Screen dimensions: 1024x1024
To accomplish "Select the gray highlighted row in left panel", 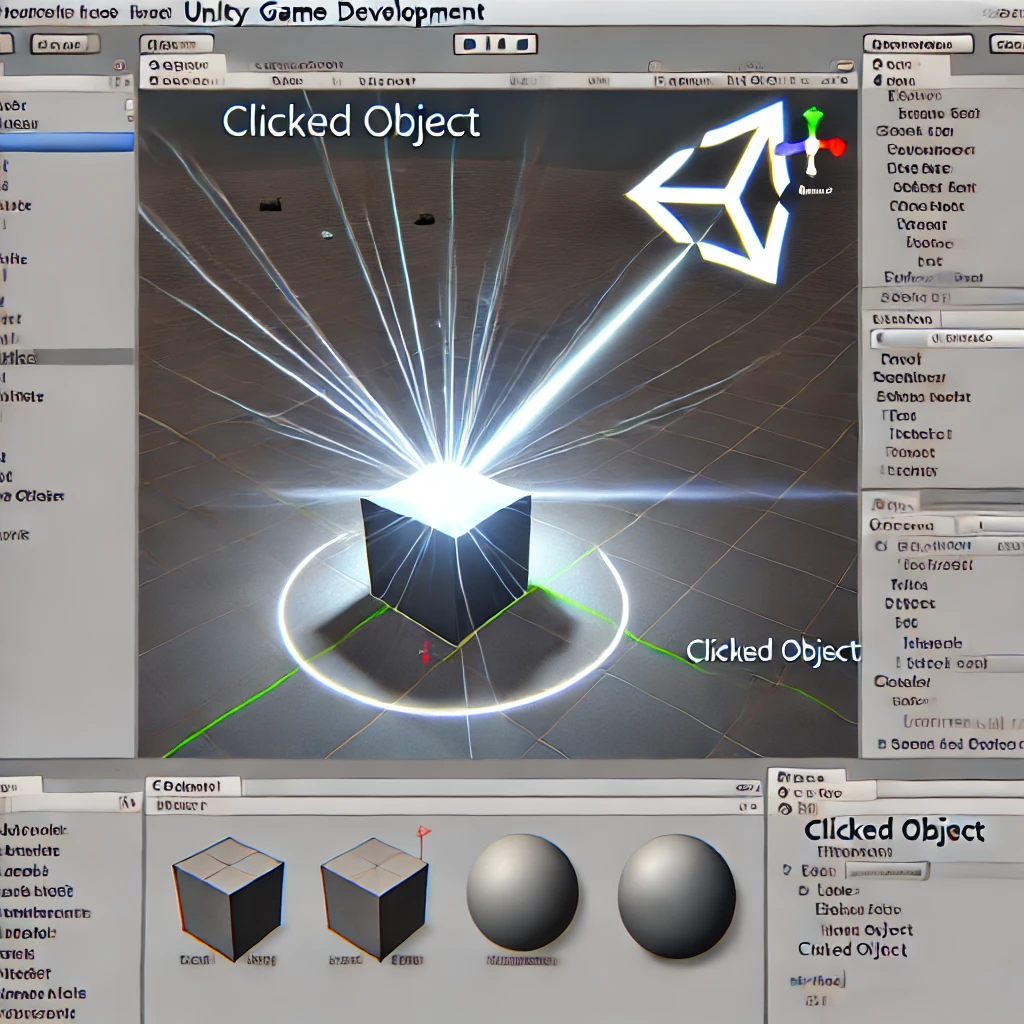I will point(67,357).
